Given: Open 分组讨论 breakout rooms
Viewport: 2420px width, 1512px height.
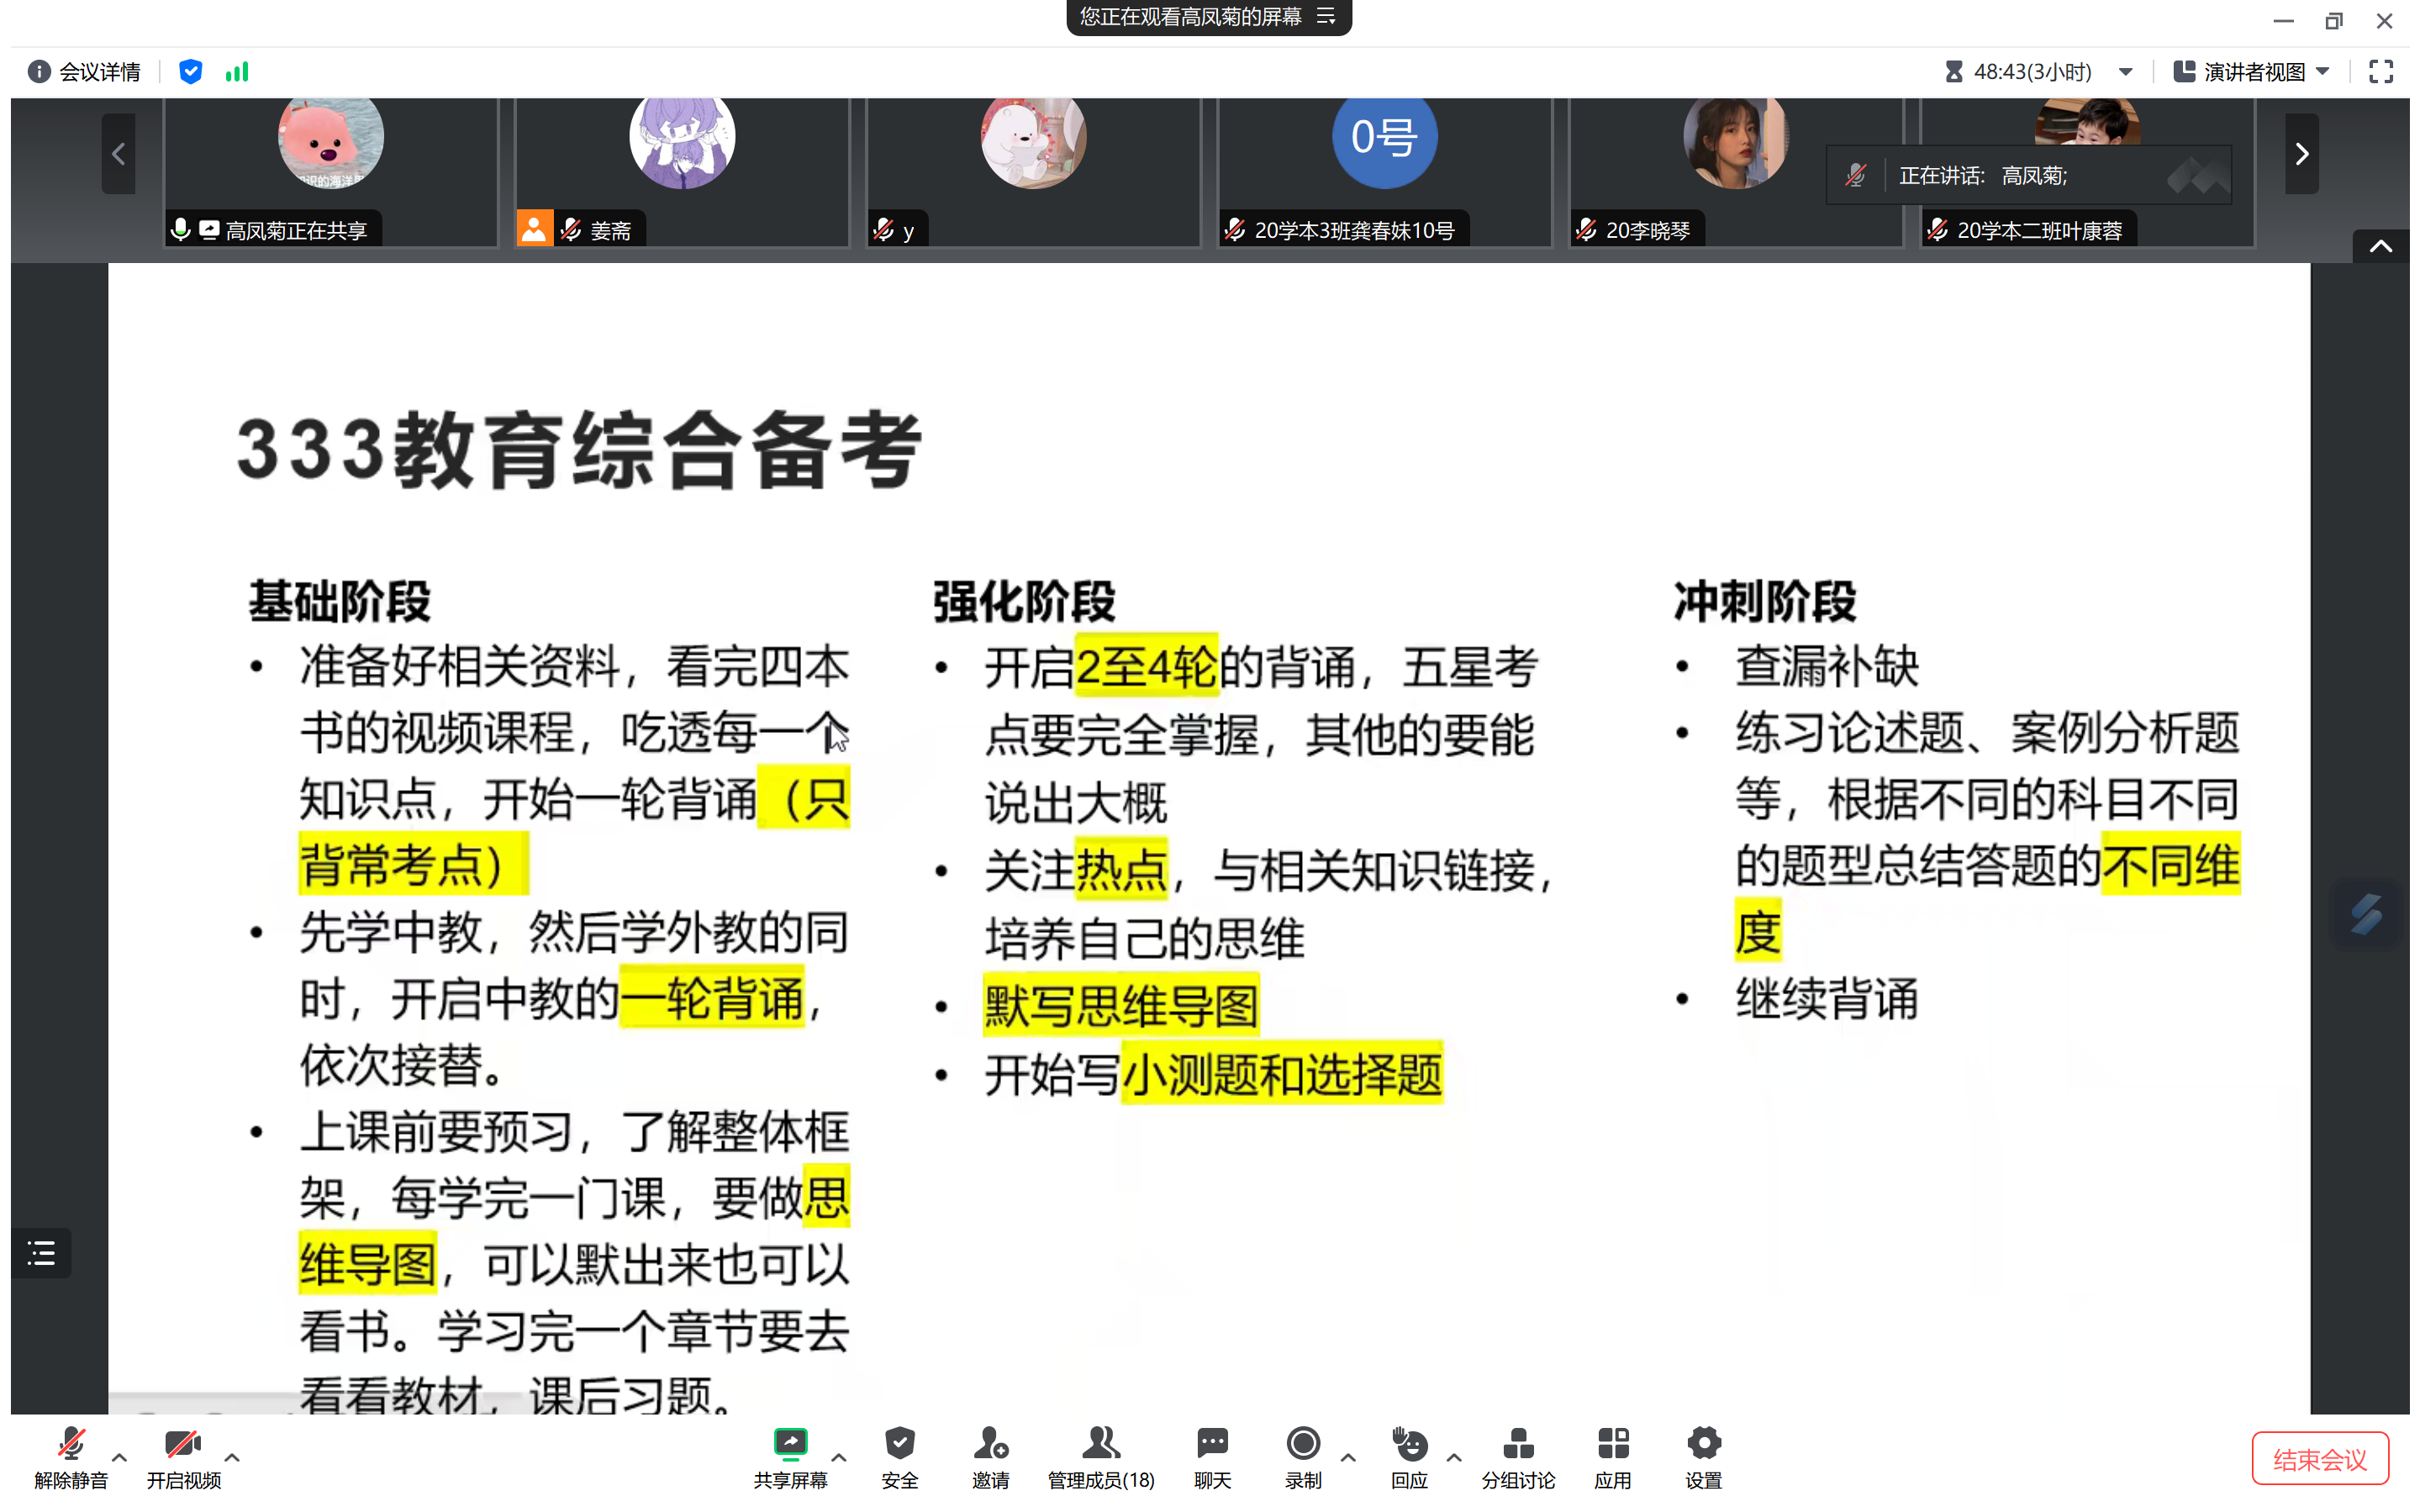Looking at the screenshot, I should 1518,1457.
